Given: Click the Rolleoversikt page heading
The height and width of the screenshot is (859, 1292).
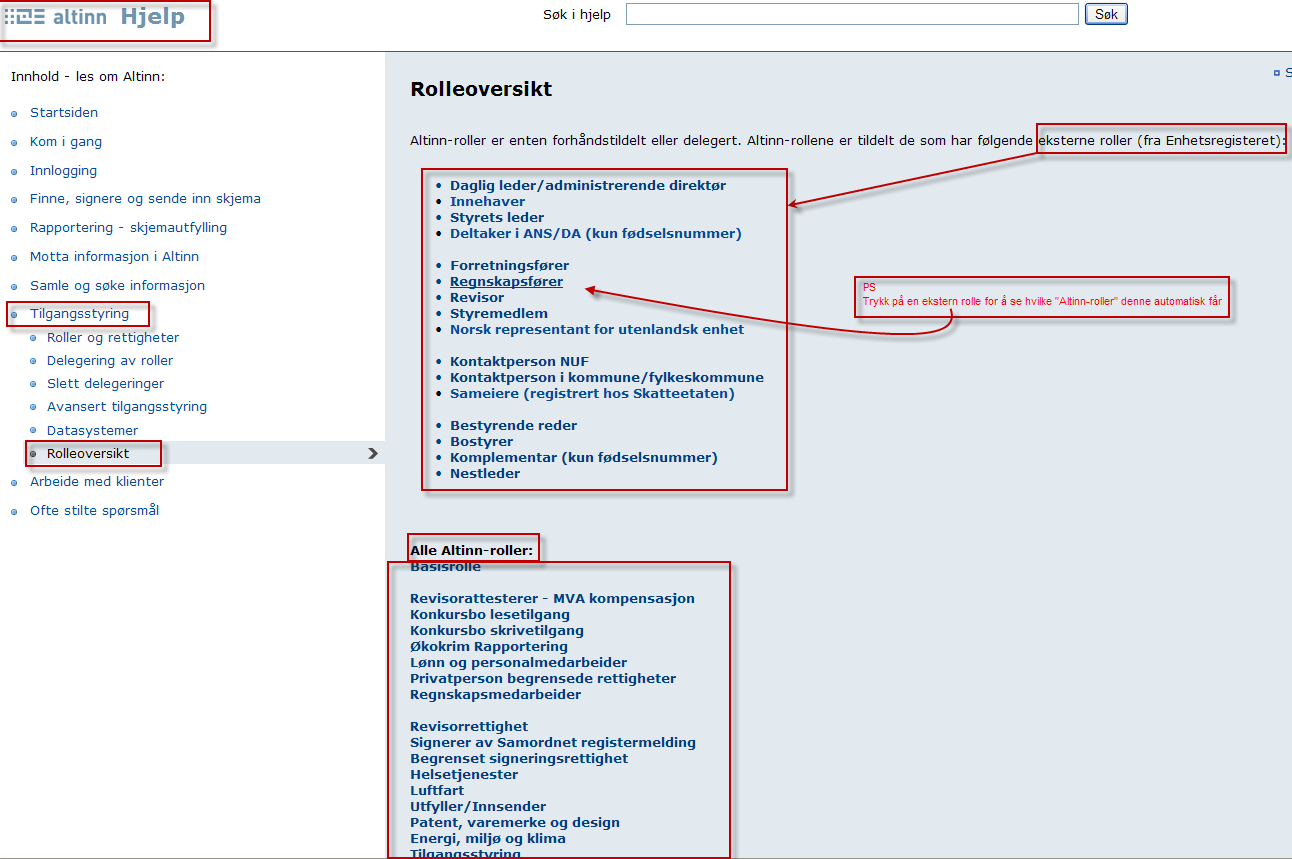Looking at the screenshot, I should pos(481,90).
